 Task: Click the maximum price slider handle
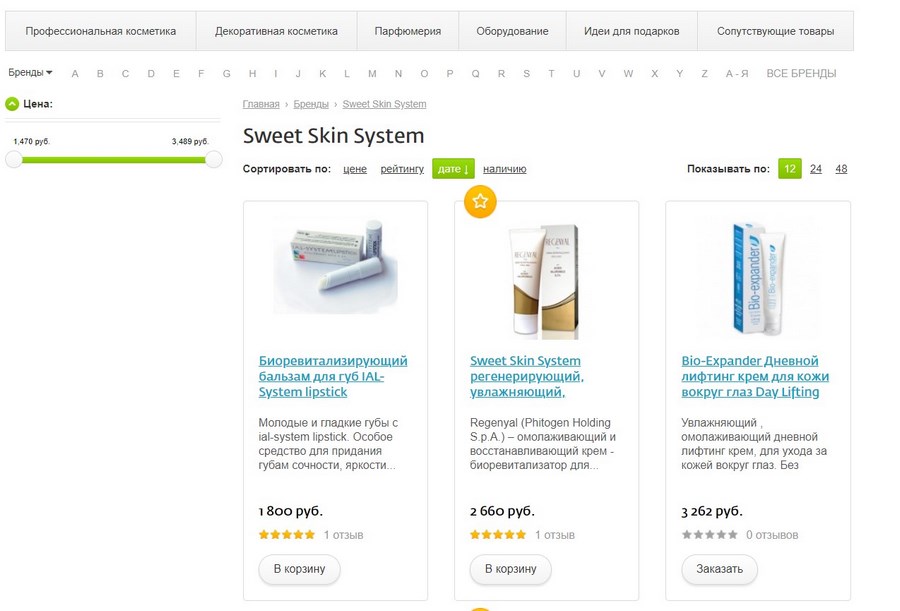[214, 160]
